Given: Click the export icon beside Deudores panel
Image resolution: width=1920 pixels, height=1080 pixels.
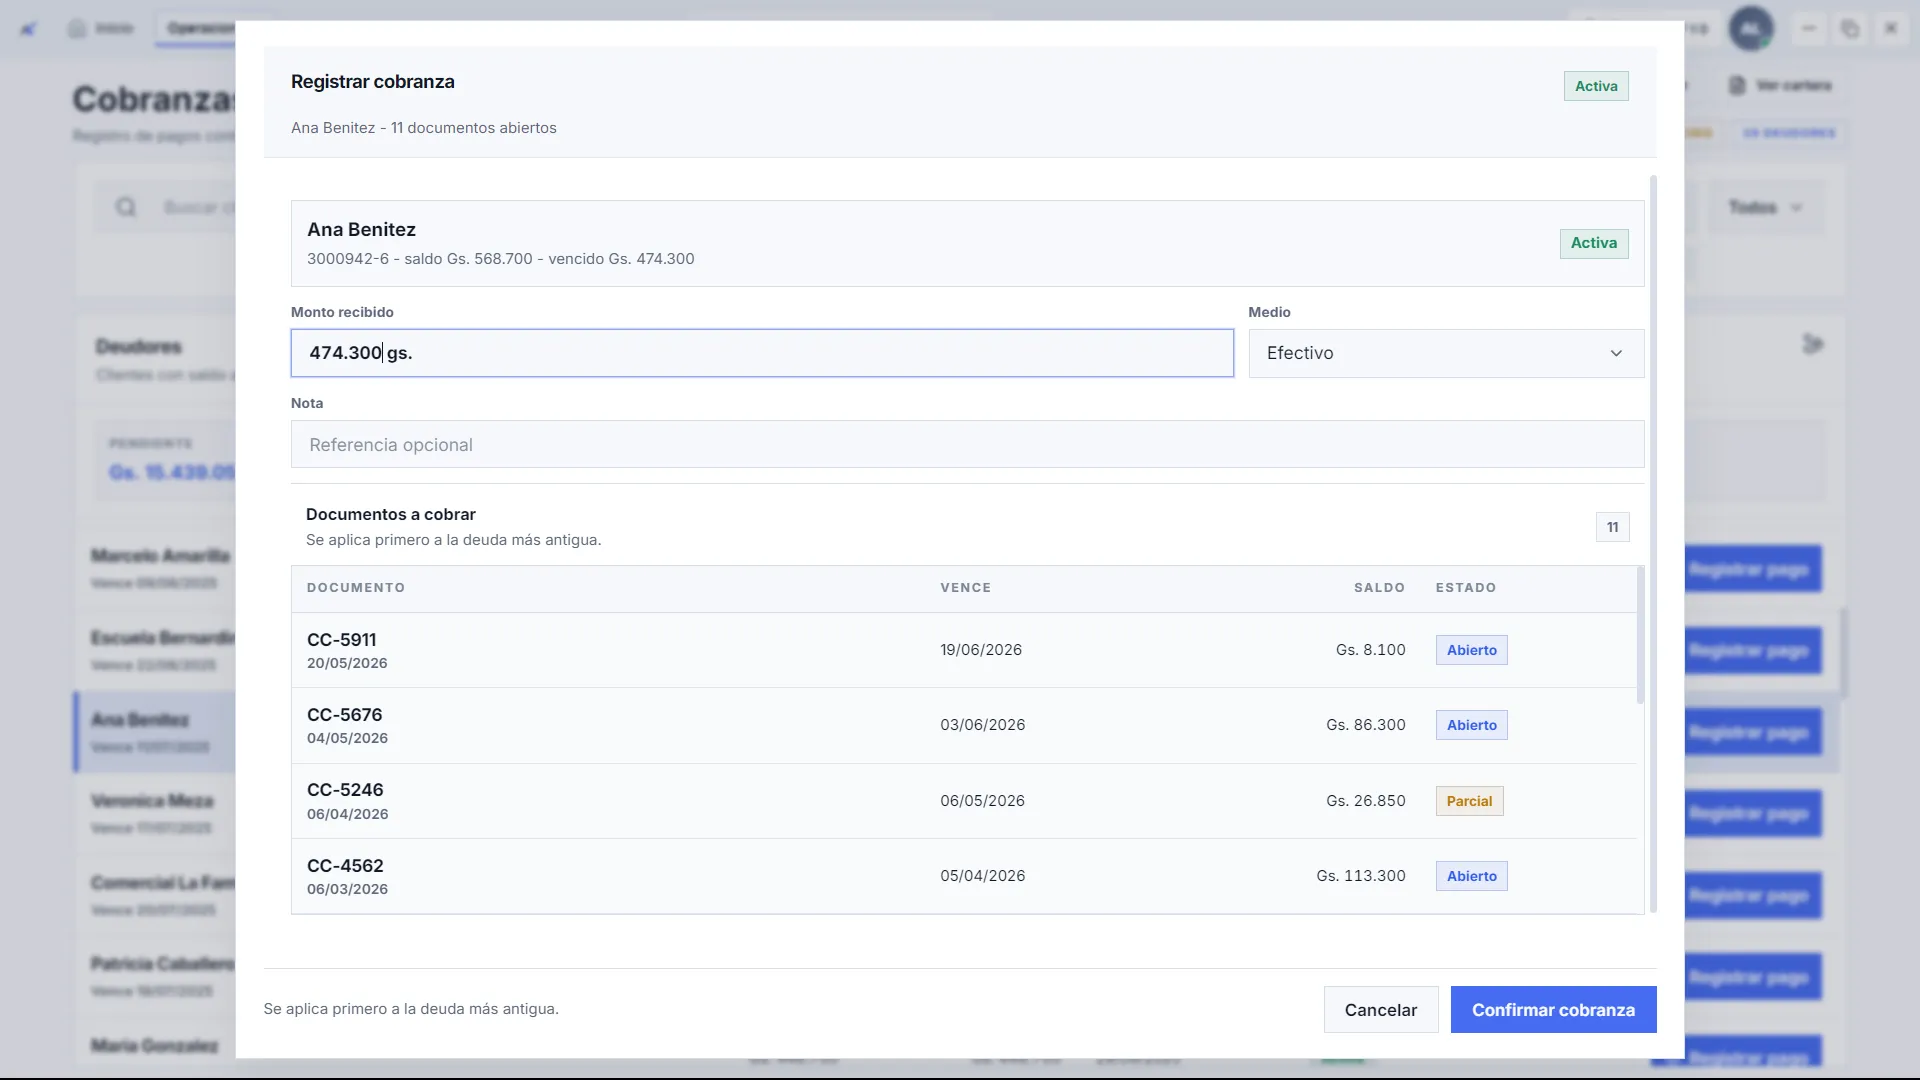Looking at the screenshot, I should click(1812, 345).
